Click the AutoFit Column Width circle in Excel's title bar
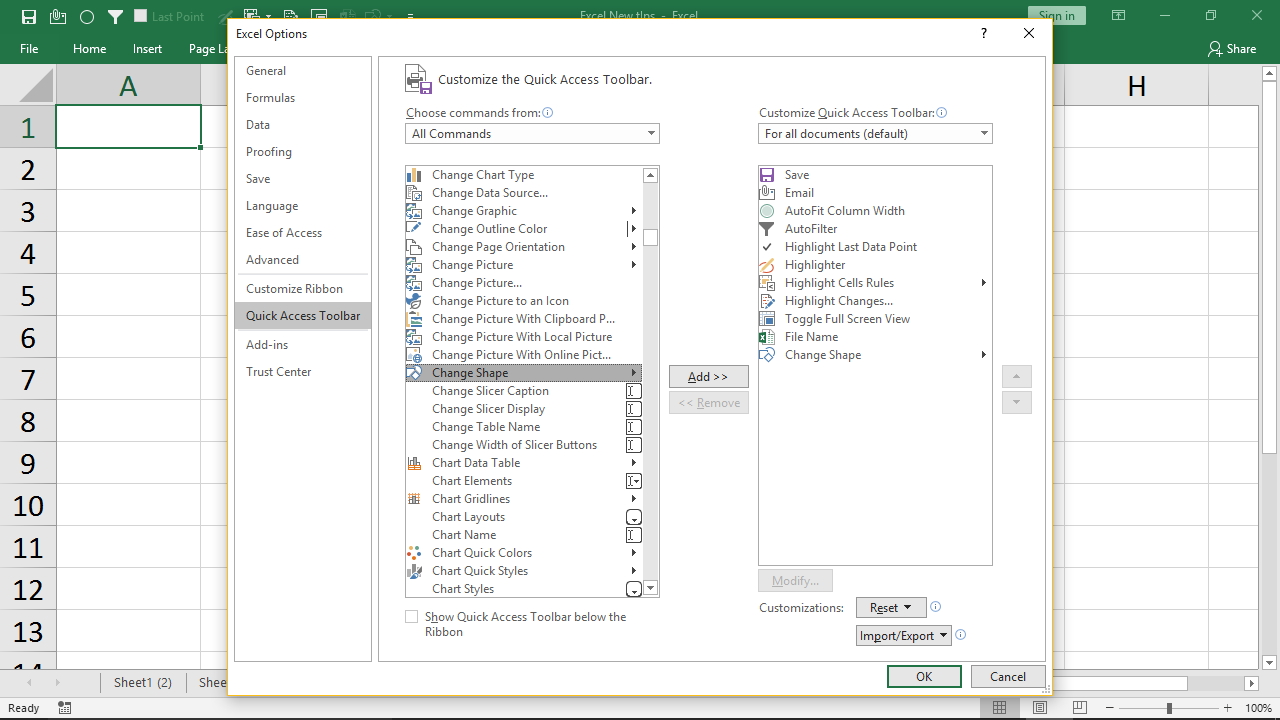Image resolution: width=1280 pixels, height=720 pixels. pos(87,17)
